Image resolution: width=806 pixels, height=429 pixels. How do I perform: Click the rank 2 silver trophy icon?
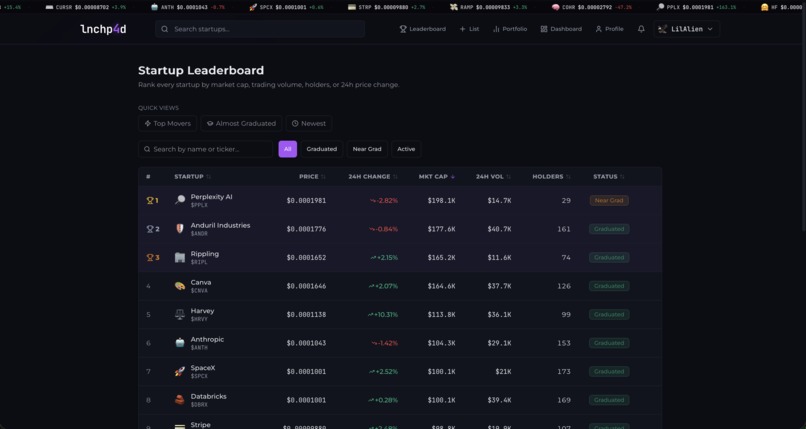[x=150, y=229]
